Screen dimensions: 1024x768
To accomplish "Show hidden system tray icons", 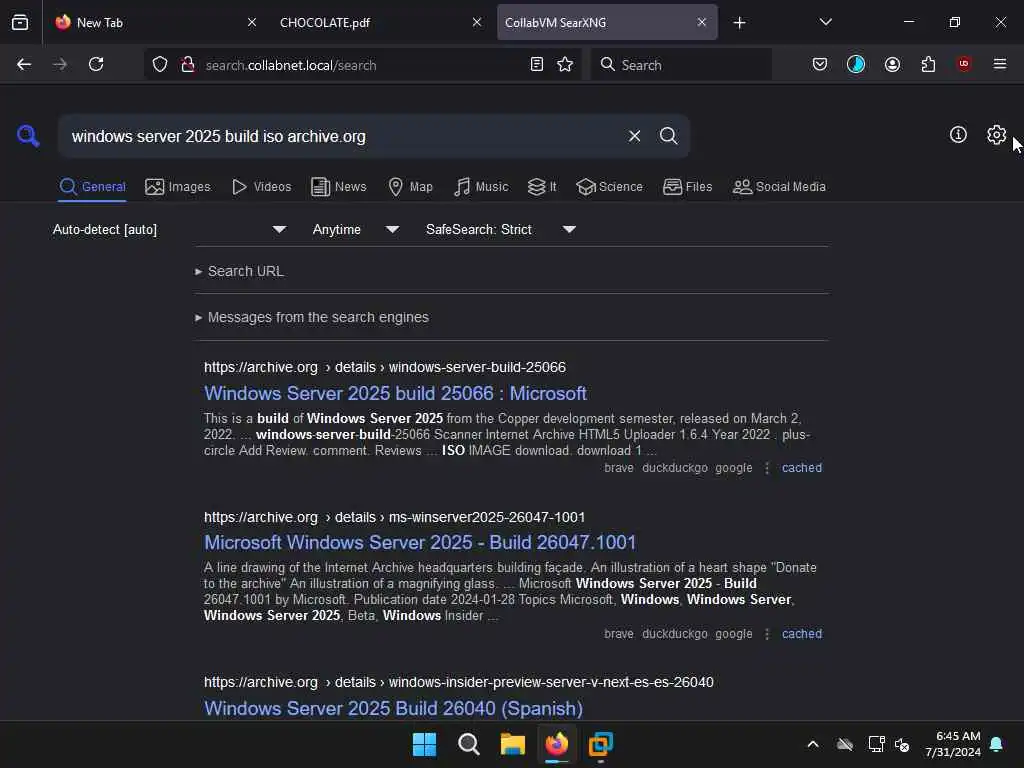I will 813,744.
